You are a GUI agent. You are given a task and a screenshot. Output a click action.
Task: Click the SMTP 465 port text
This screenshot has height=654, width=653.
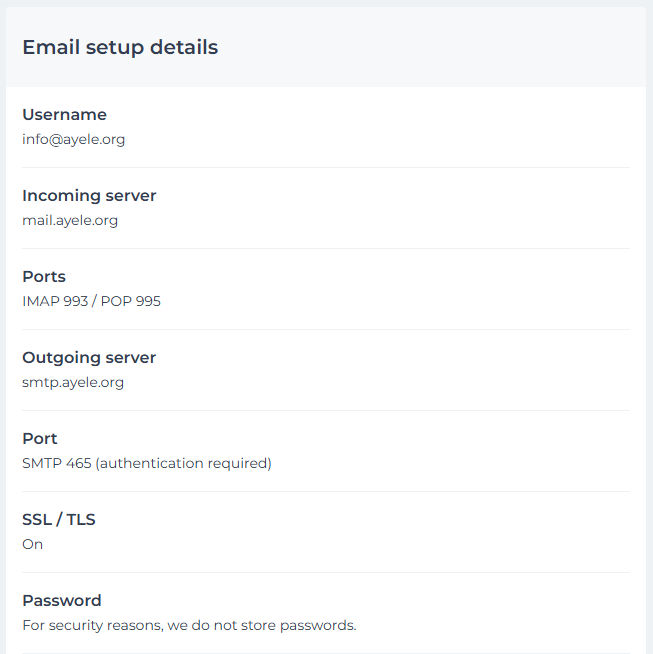56,463
